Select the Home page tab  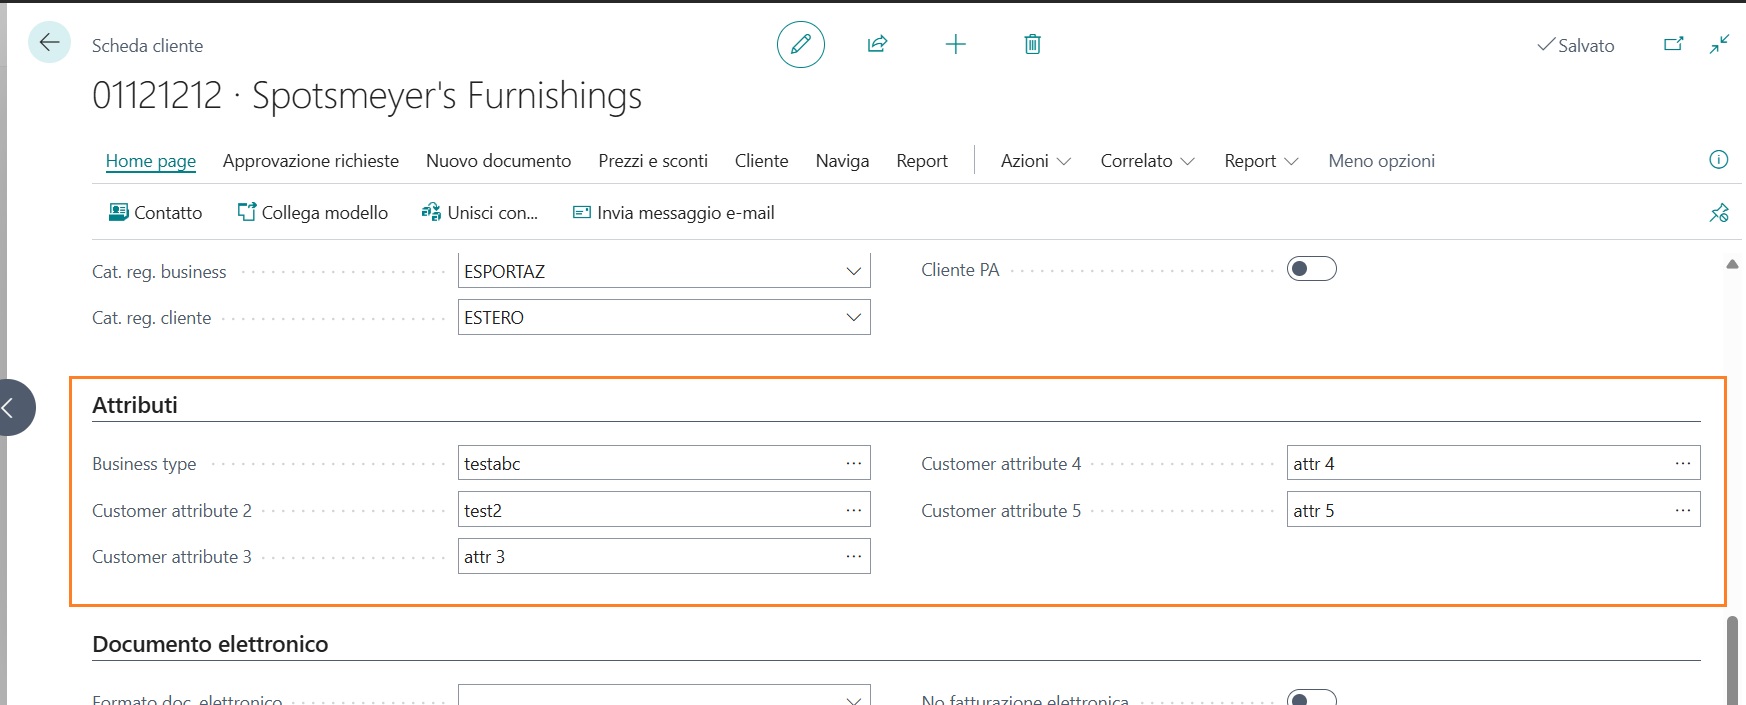pyautogui.click(x=151, y=161)
